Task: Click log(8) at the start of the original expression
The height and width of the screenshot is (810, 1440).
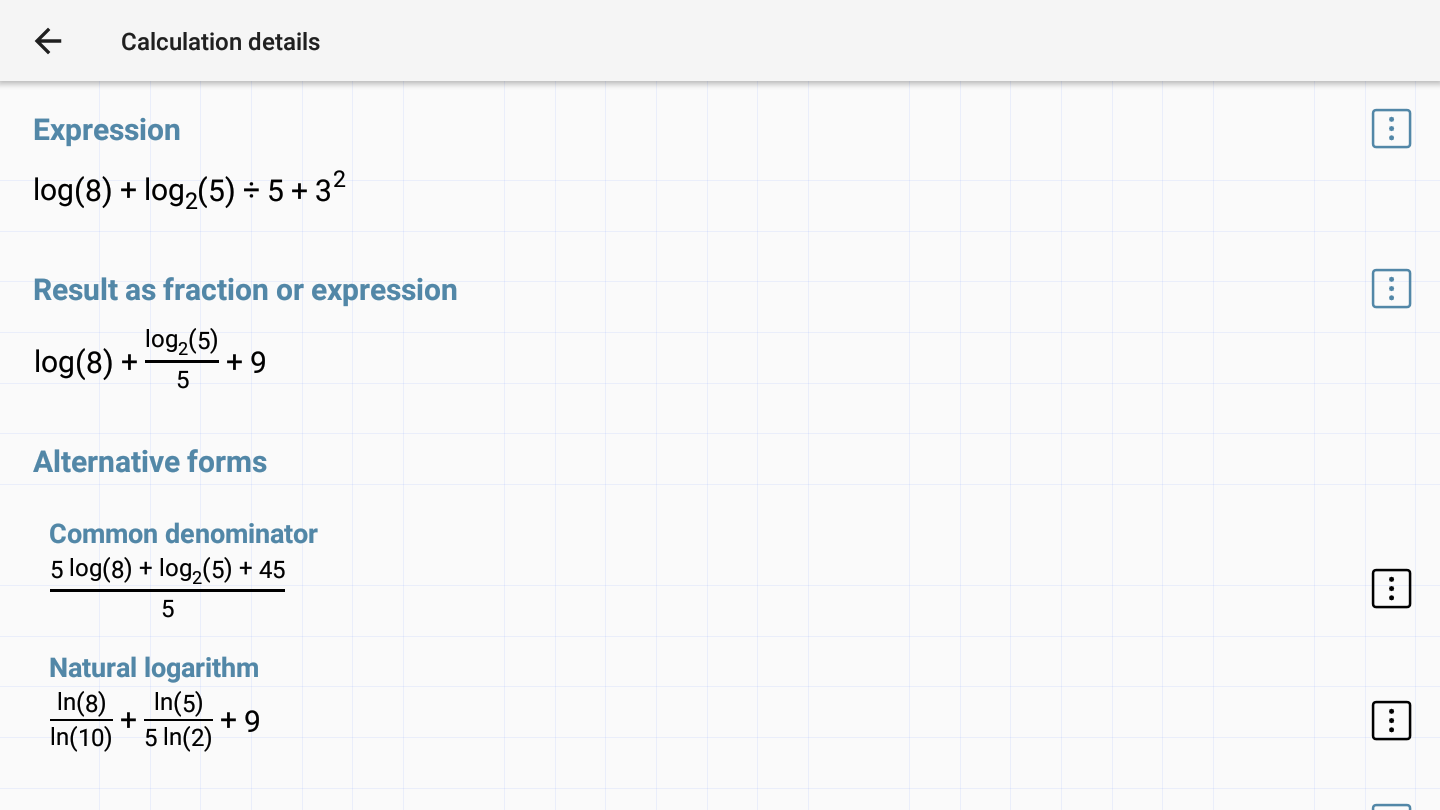Action: (73, 191)
